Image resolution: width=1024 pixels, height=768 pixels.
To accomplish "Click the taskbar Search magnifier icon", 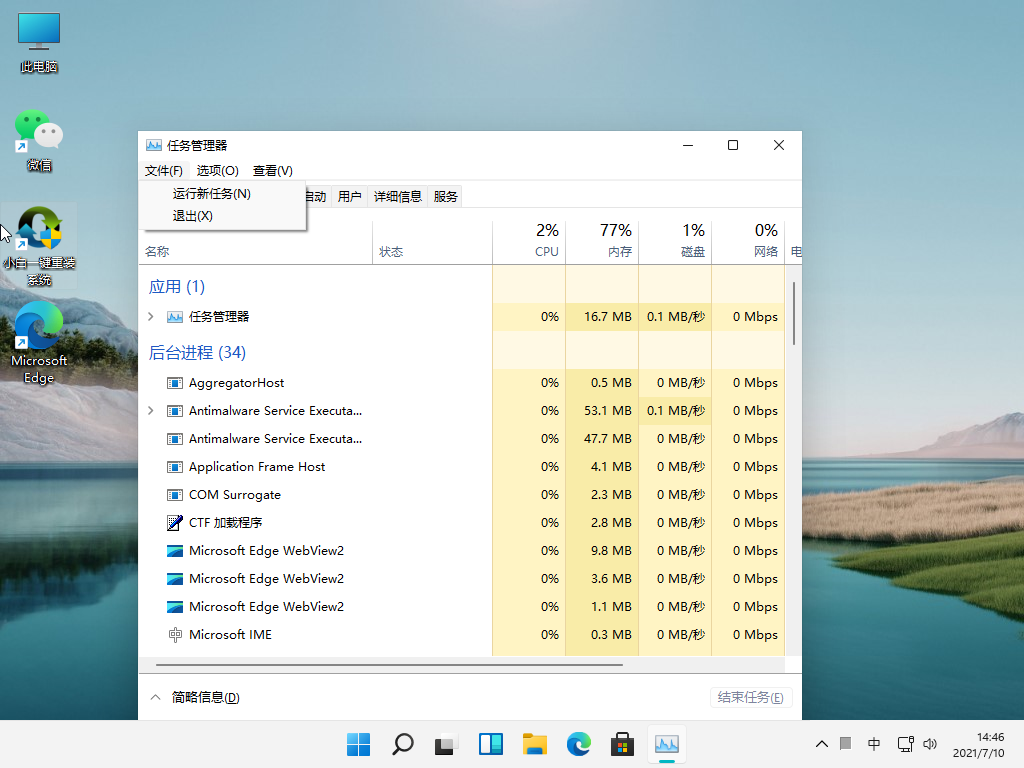I will (402, 744).
